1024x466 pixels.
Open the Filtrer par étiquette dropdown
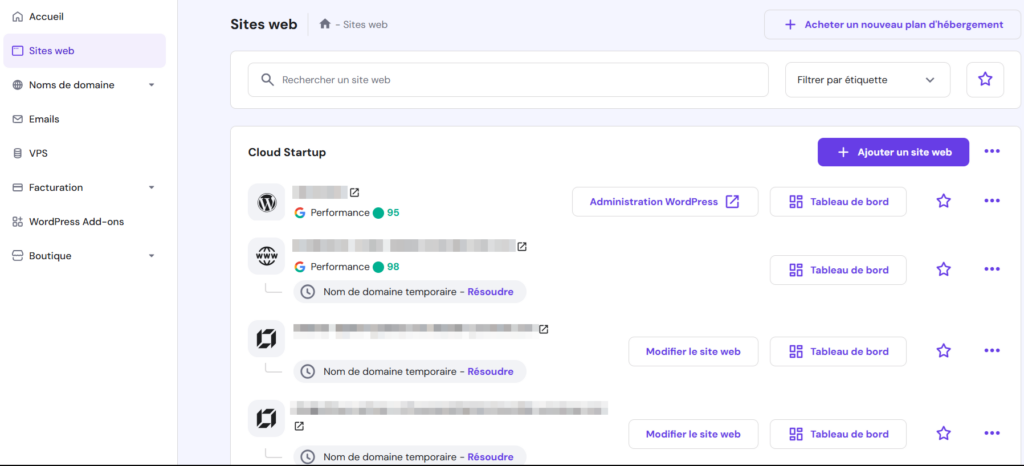point(866,80)
